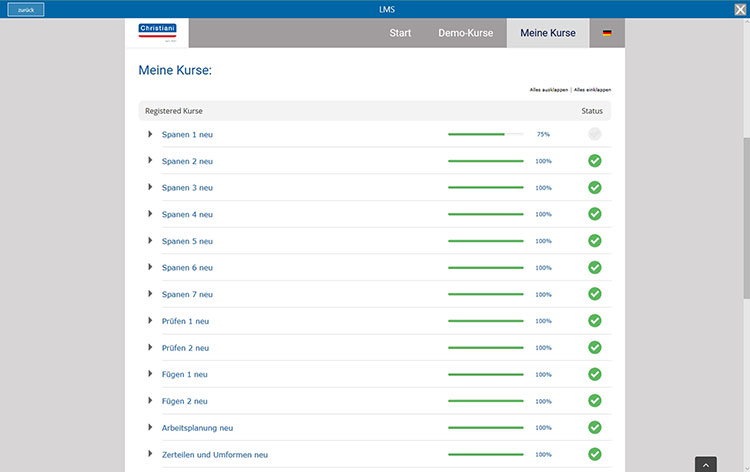Click the Prüfen 1 neu progress bar
The image size is (750, 472).
point(485,321)
